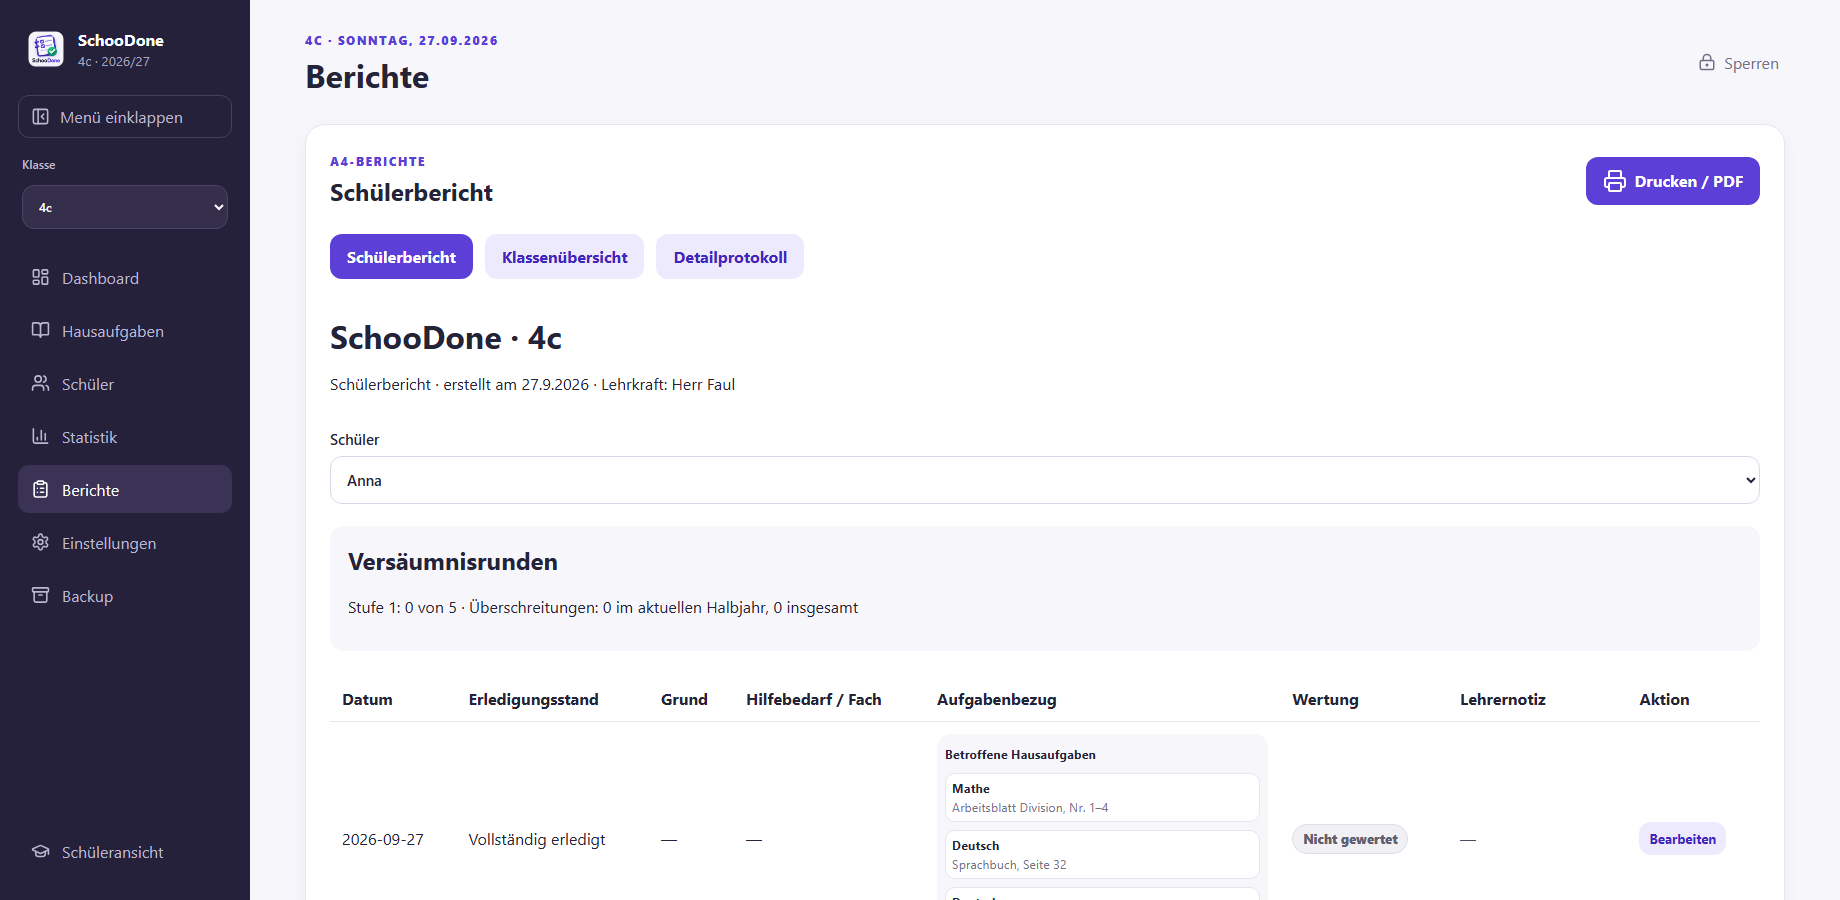Open Einstellungen from the sidebar

pyautogui.click(x=125, y=543)
